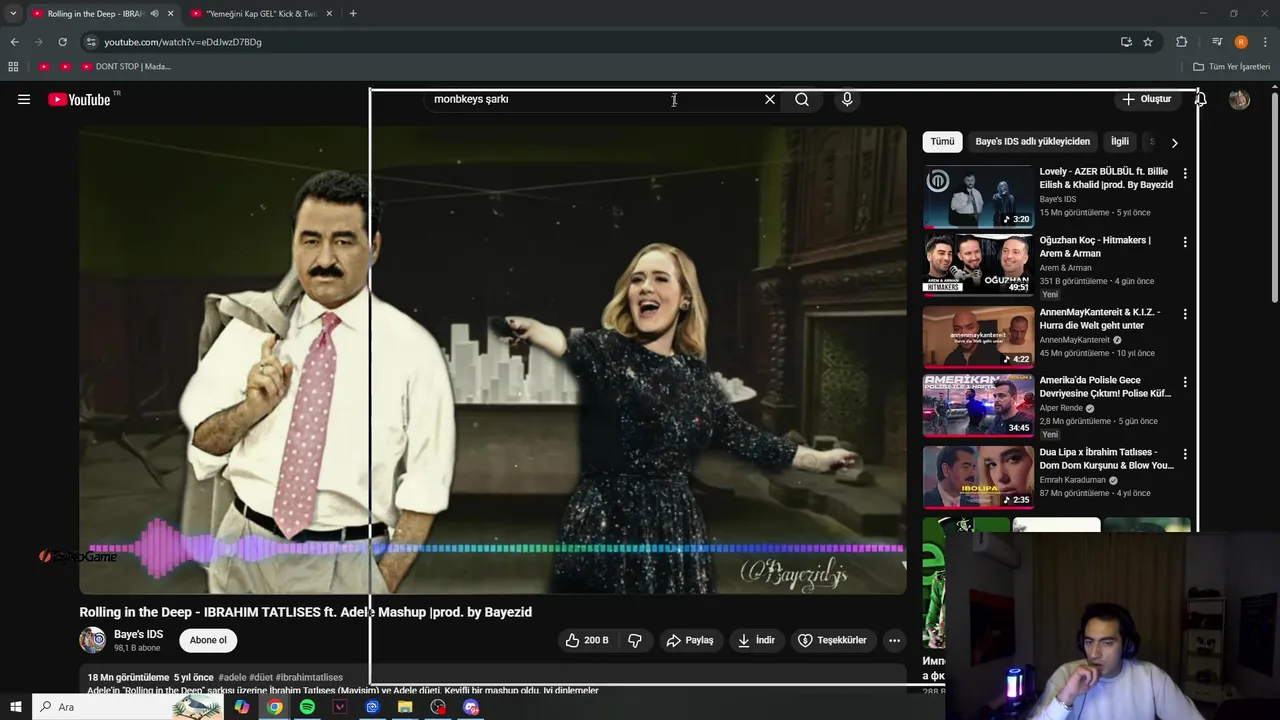Viewport: 1280px width, 720px height.
Task: Clear the search box with the X
Action: [770, 99]
